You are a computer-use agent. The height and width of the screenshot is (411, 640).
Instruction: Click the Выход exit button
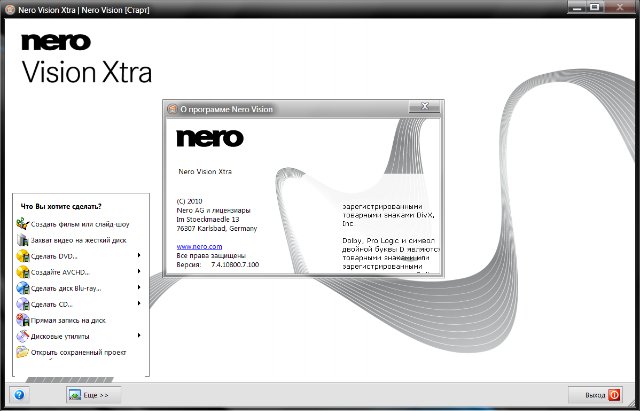595,395
